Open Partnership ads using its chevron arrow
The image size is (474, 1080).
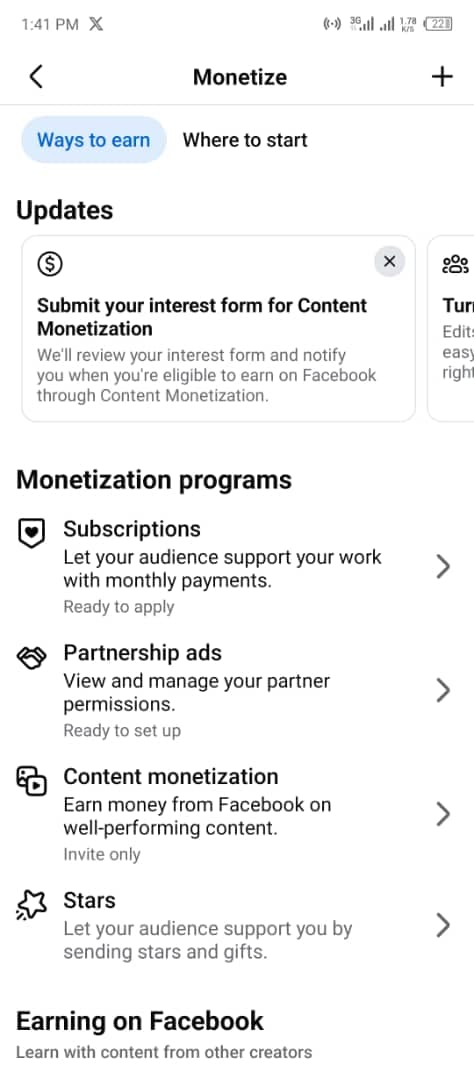click(443, 690)
